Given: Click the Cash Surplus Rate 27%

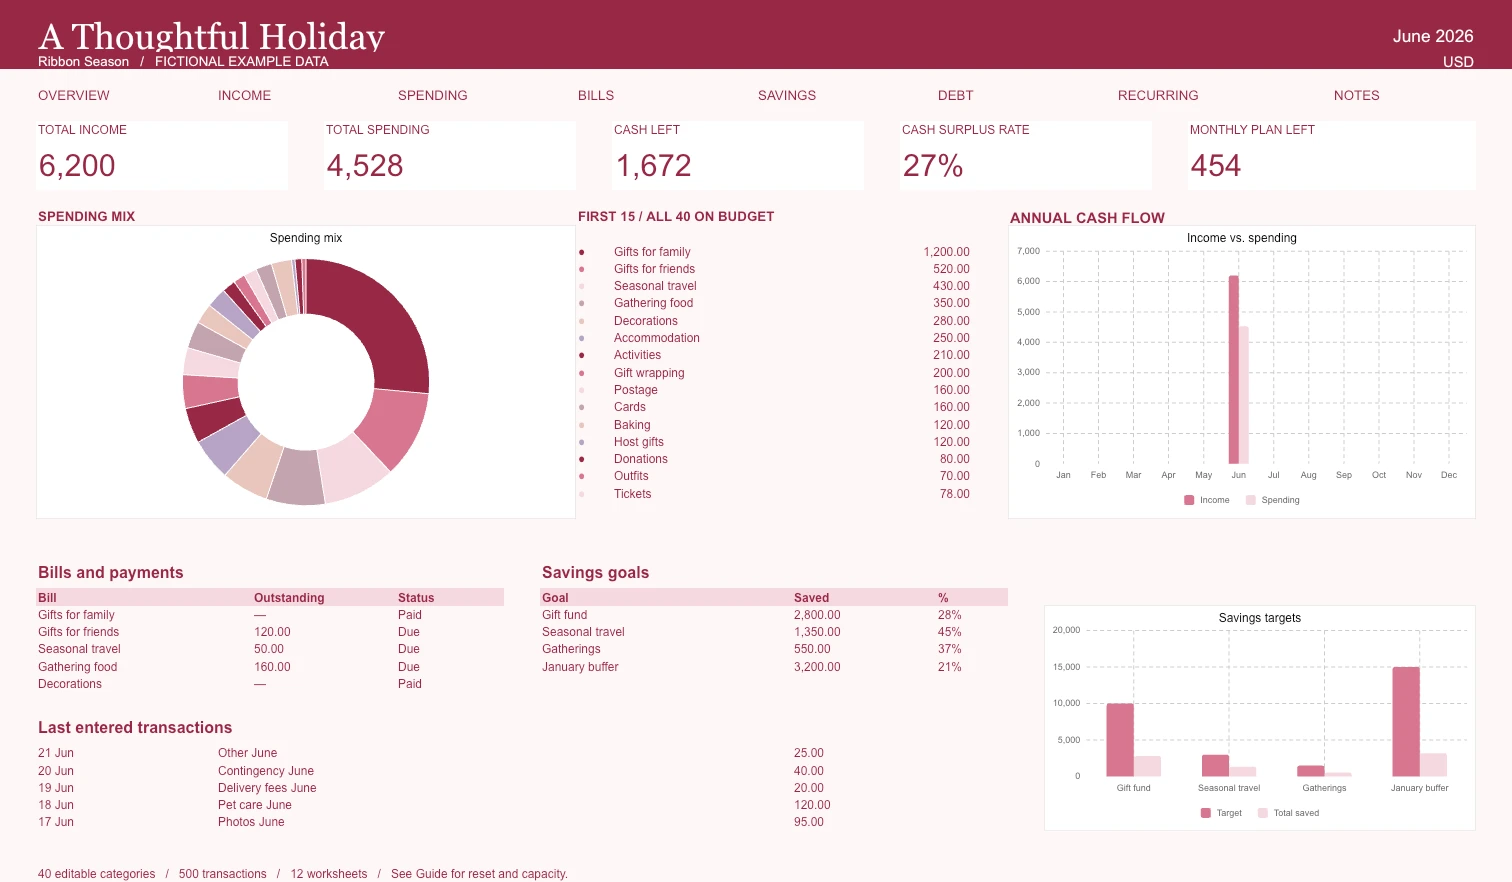Looking at the screenshot, I should (x=933, y=166).
